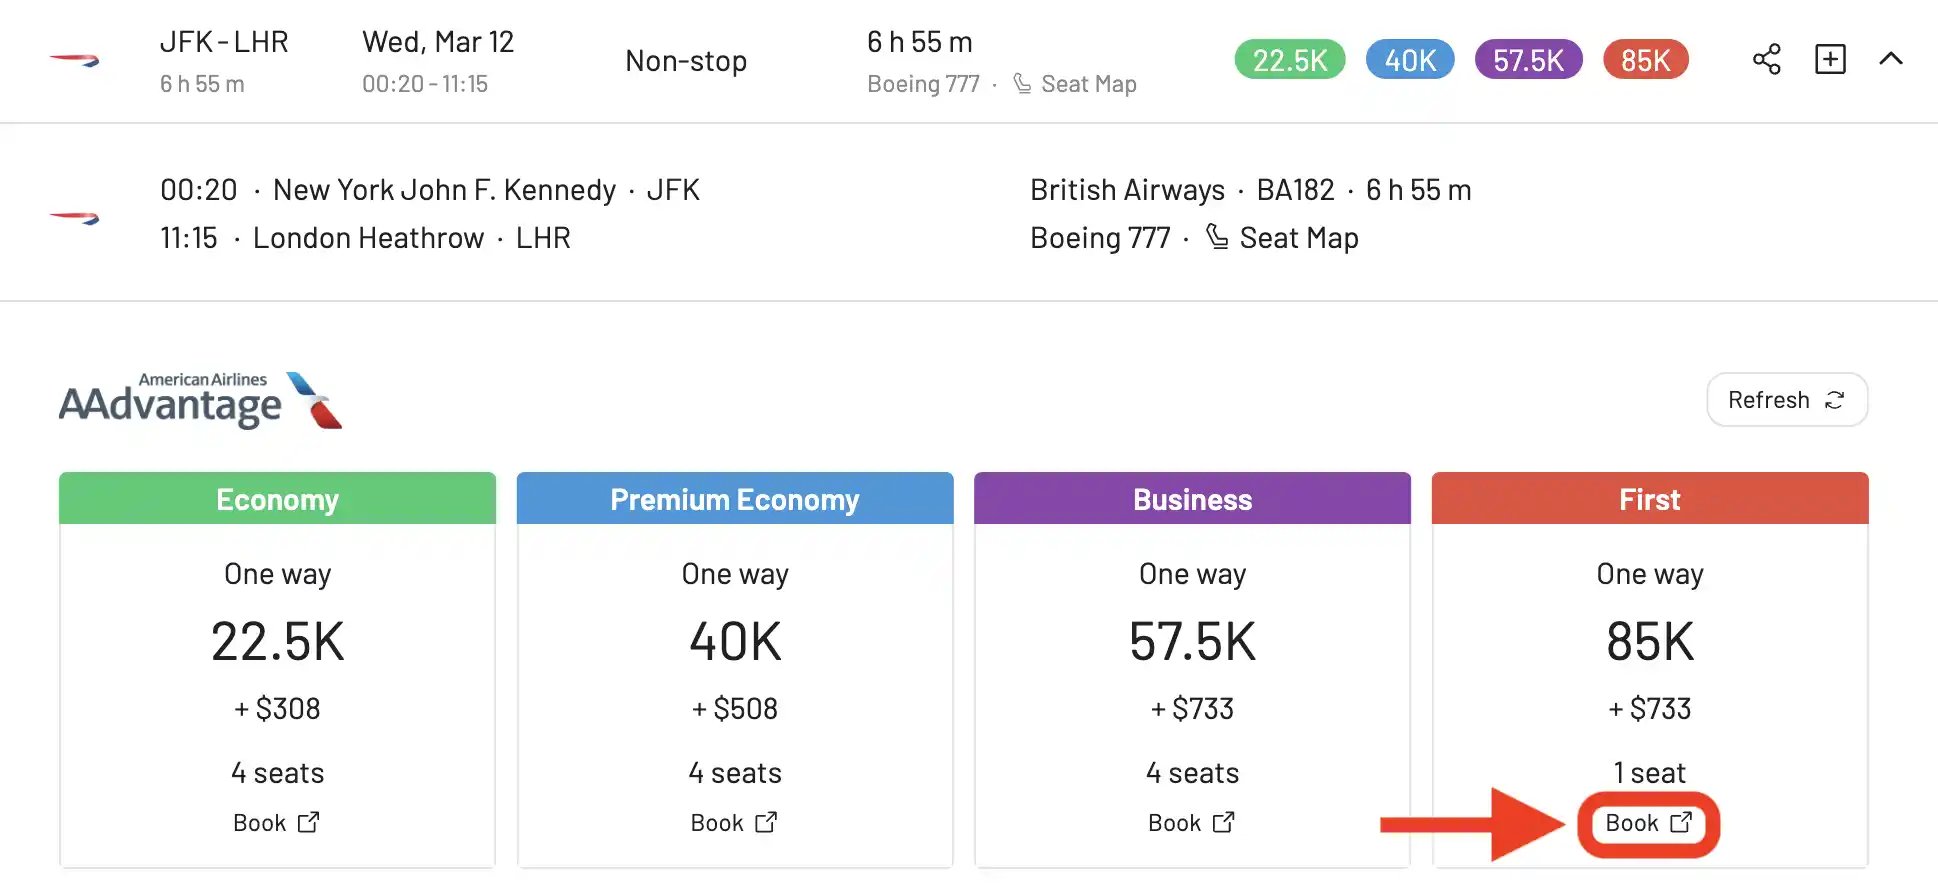1938x886 pixels.
Task: Click British Airways logo in header row
Action: pyautogui.click(x=75, y=61)
